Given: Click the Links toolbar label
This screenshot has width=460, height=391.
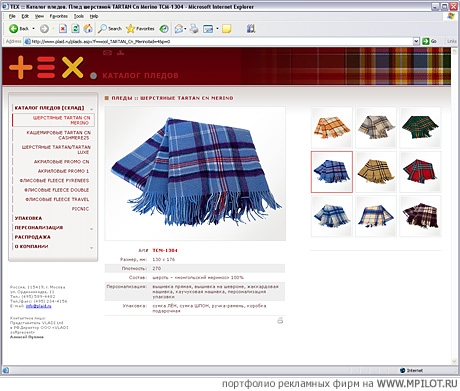Looking at the screenshot, I should pyautogui.click(x=451, y=41).
